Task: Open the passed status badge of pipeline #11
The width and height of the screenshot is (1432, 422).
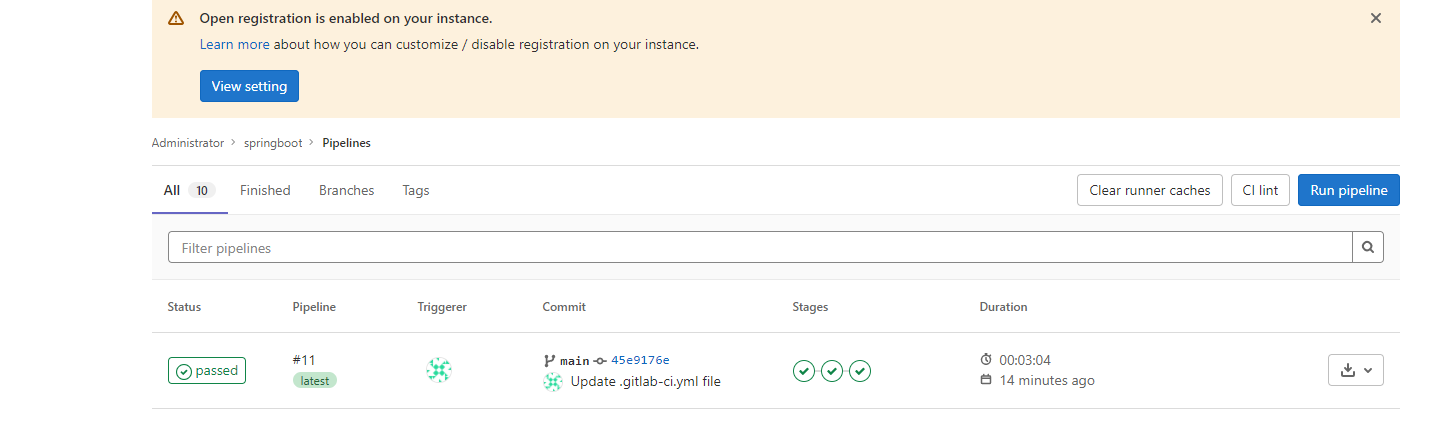Action: pos(207,371)
